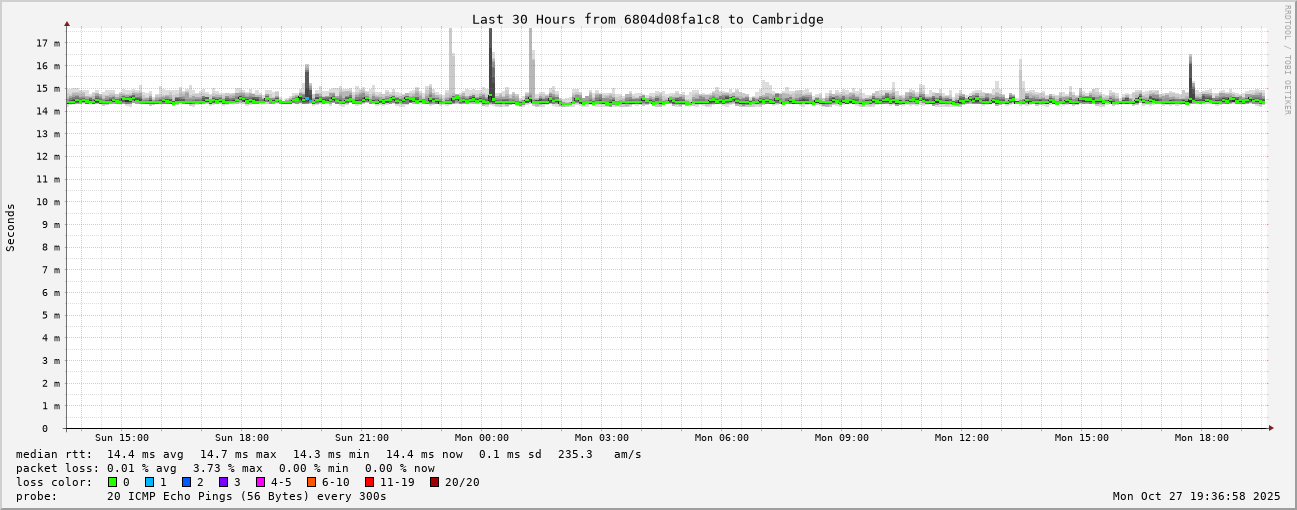The image size is (1297, 510).
Task: Select the blue loss swatch labeled 2
Action: click(187, 482)
